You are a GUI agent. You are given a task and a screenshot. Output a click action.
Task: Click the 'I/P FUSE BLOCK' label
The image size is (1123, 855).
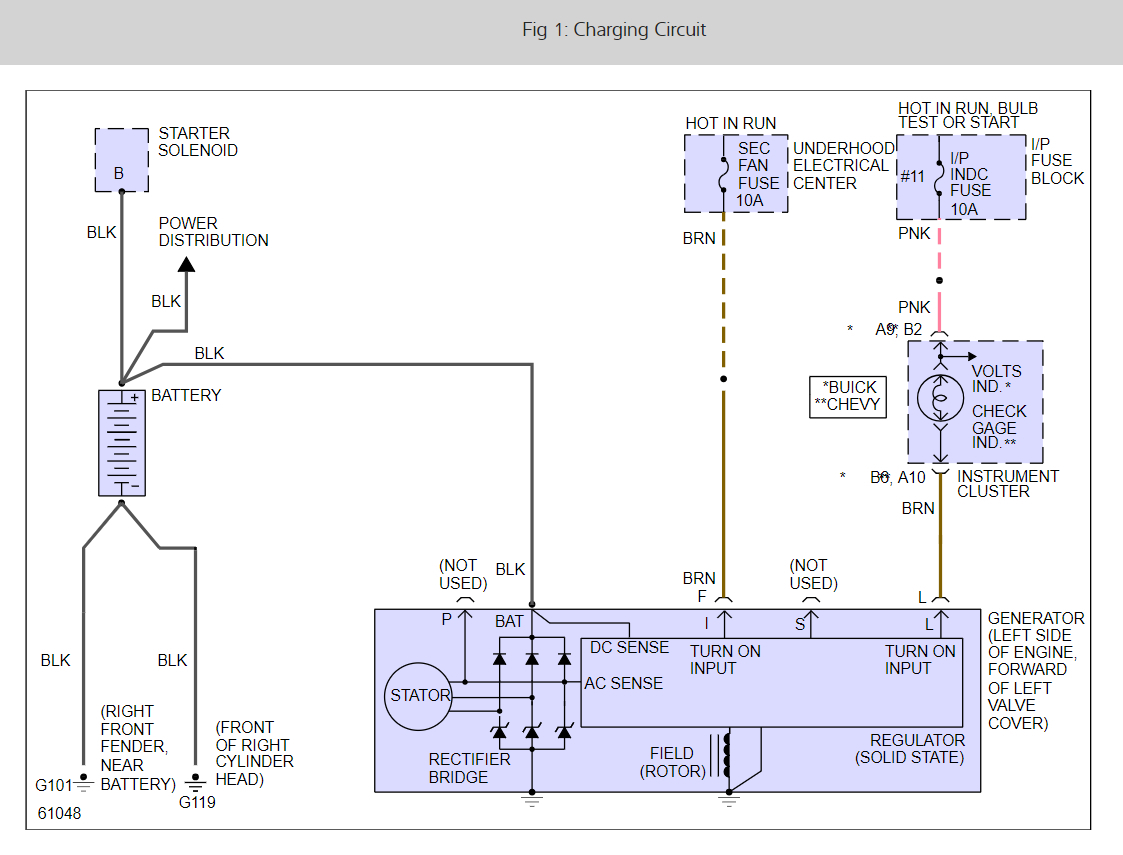[1057, 160]
